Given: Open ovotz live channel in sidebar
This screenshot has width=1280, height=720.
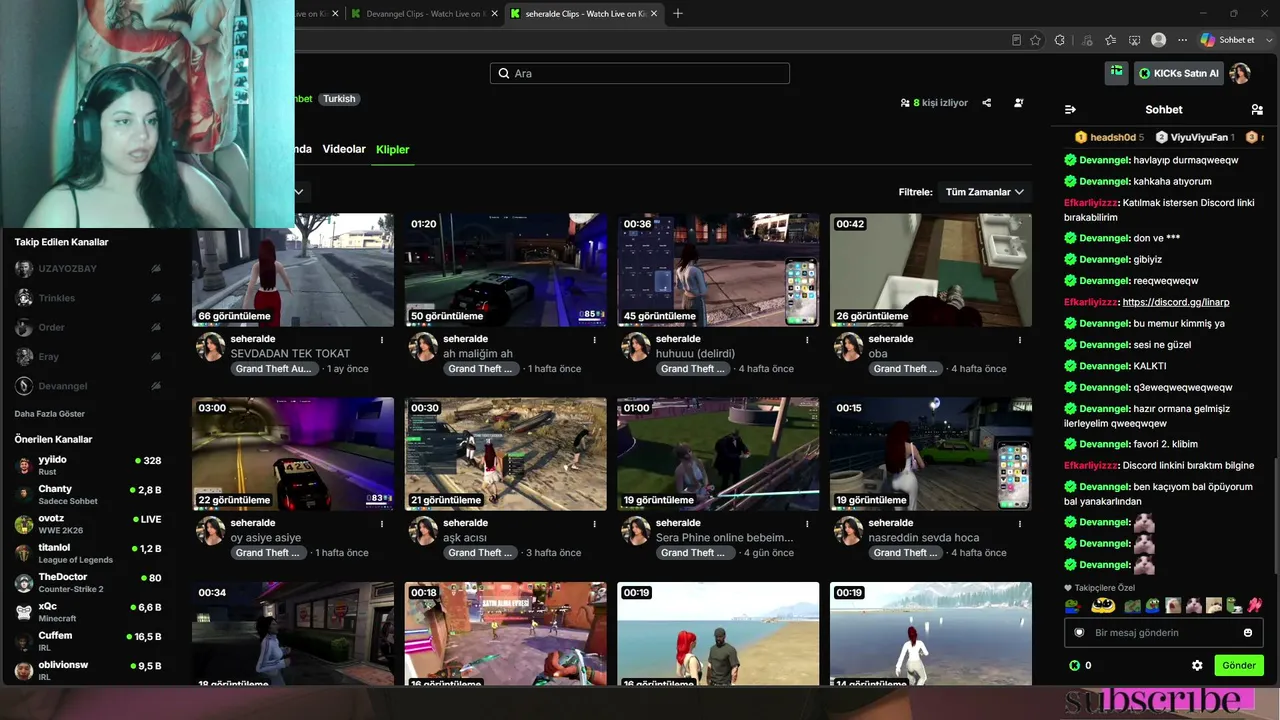Looking at the screenshot, I should coord(88,524).
